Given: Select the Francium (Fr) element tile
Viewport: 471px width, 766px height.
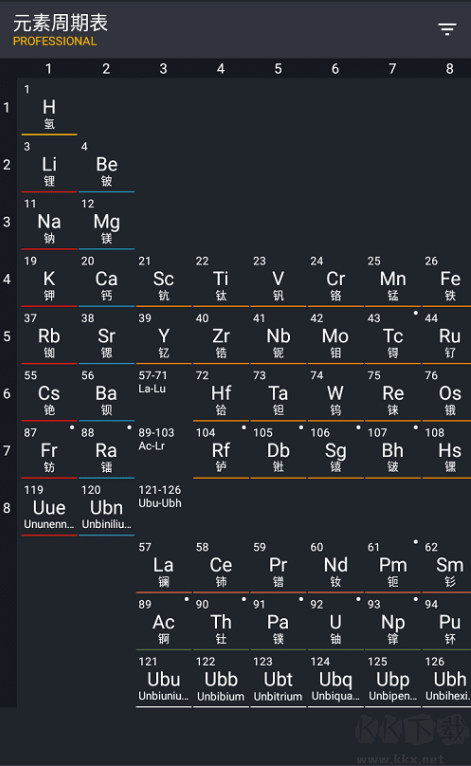Looking at the screenshot, I should tap(49, 450).
